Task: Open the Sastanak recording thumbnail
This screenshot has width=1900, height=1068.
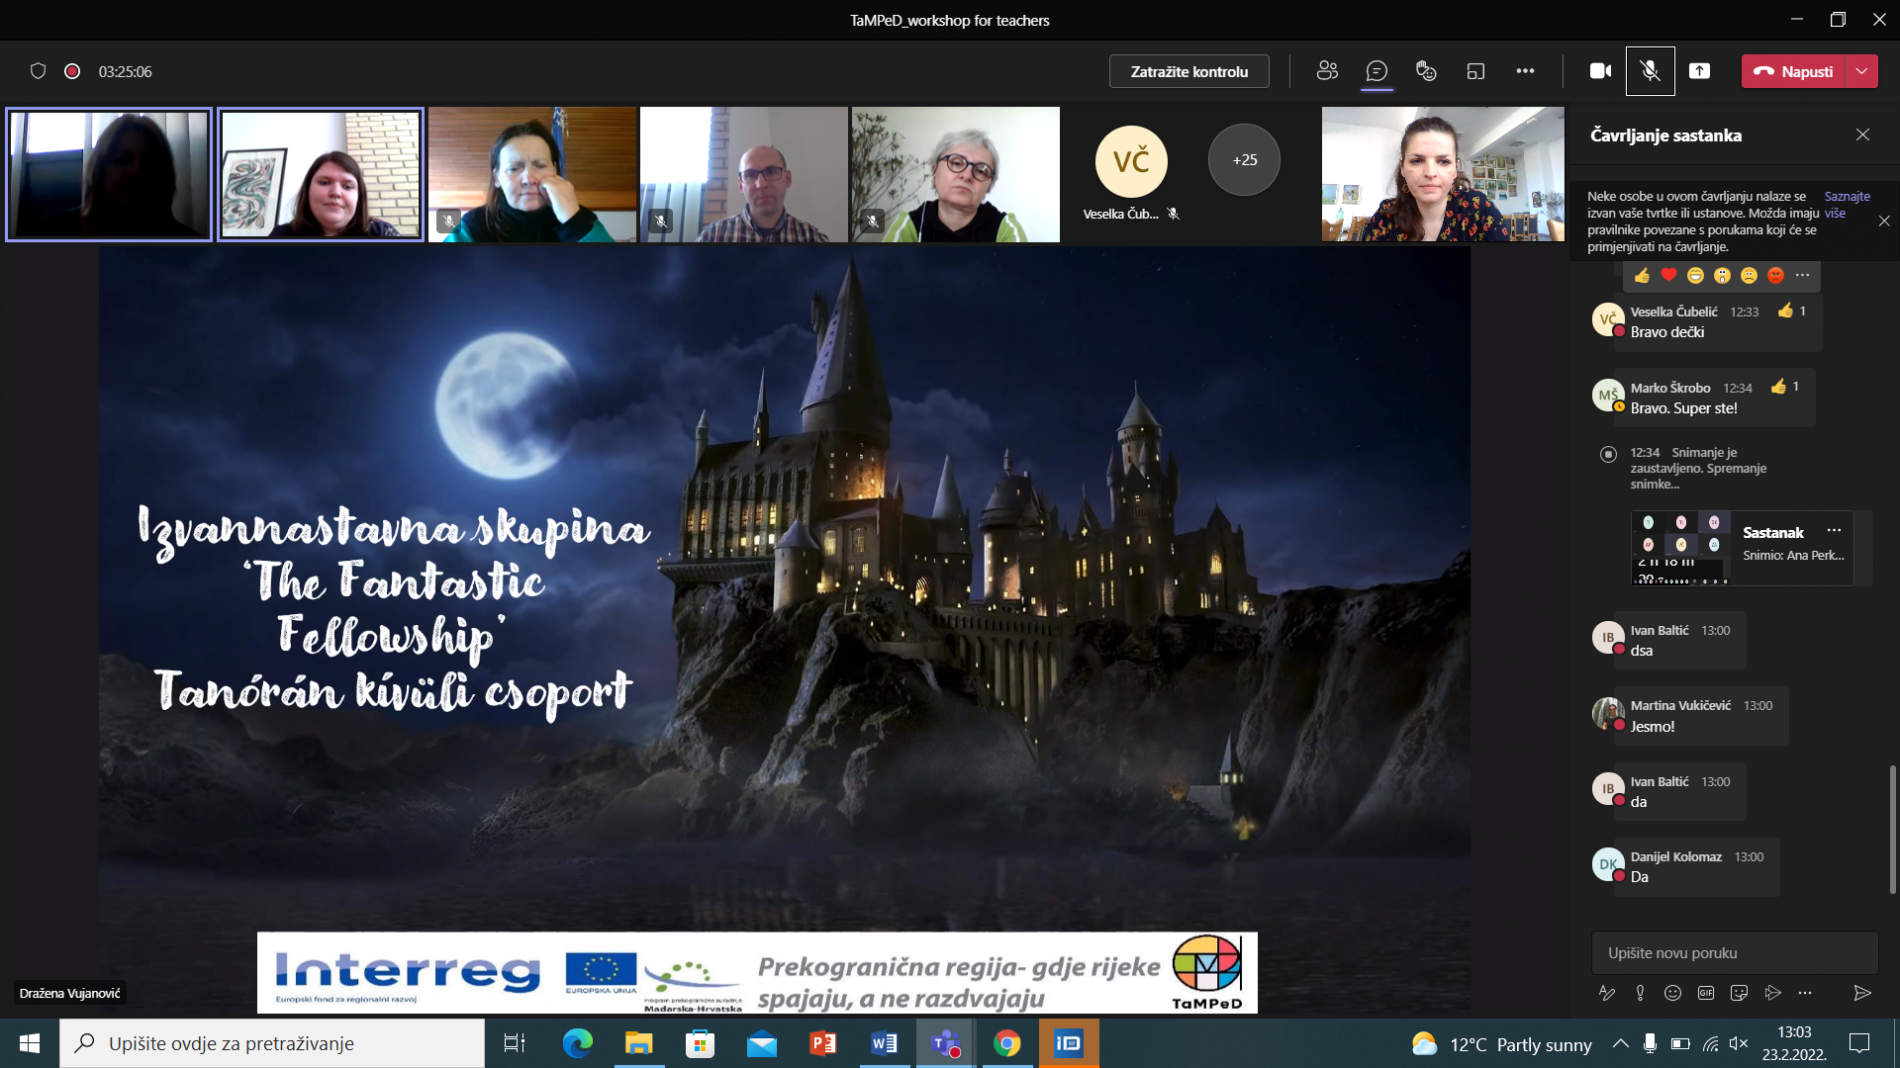Action: [x=1681, y=548]
